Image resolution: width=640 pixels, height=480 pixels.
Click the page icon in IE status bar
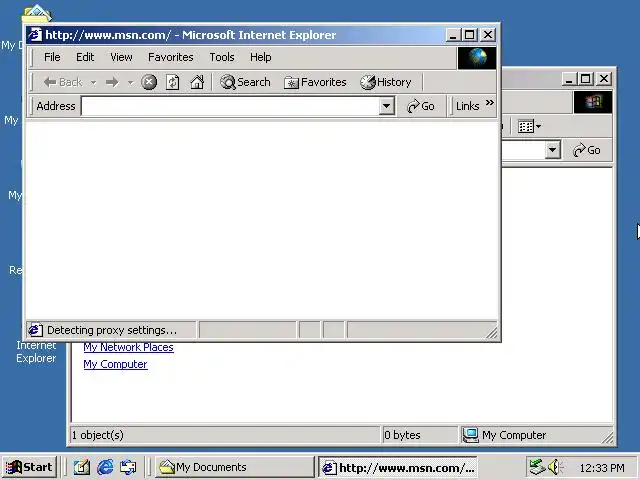35,330
